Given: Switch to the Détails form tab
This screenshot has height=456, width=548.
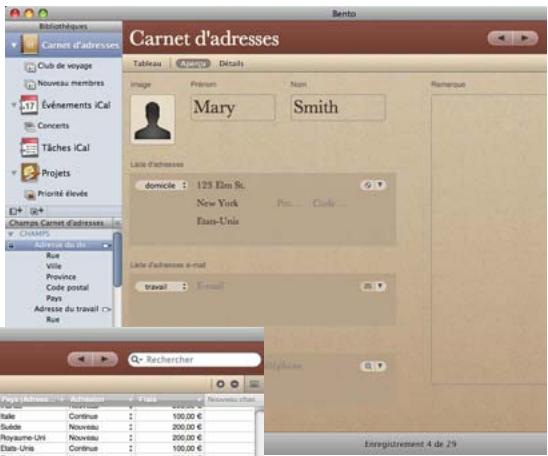Looking at the screenshot, I should tap(231, 64).
